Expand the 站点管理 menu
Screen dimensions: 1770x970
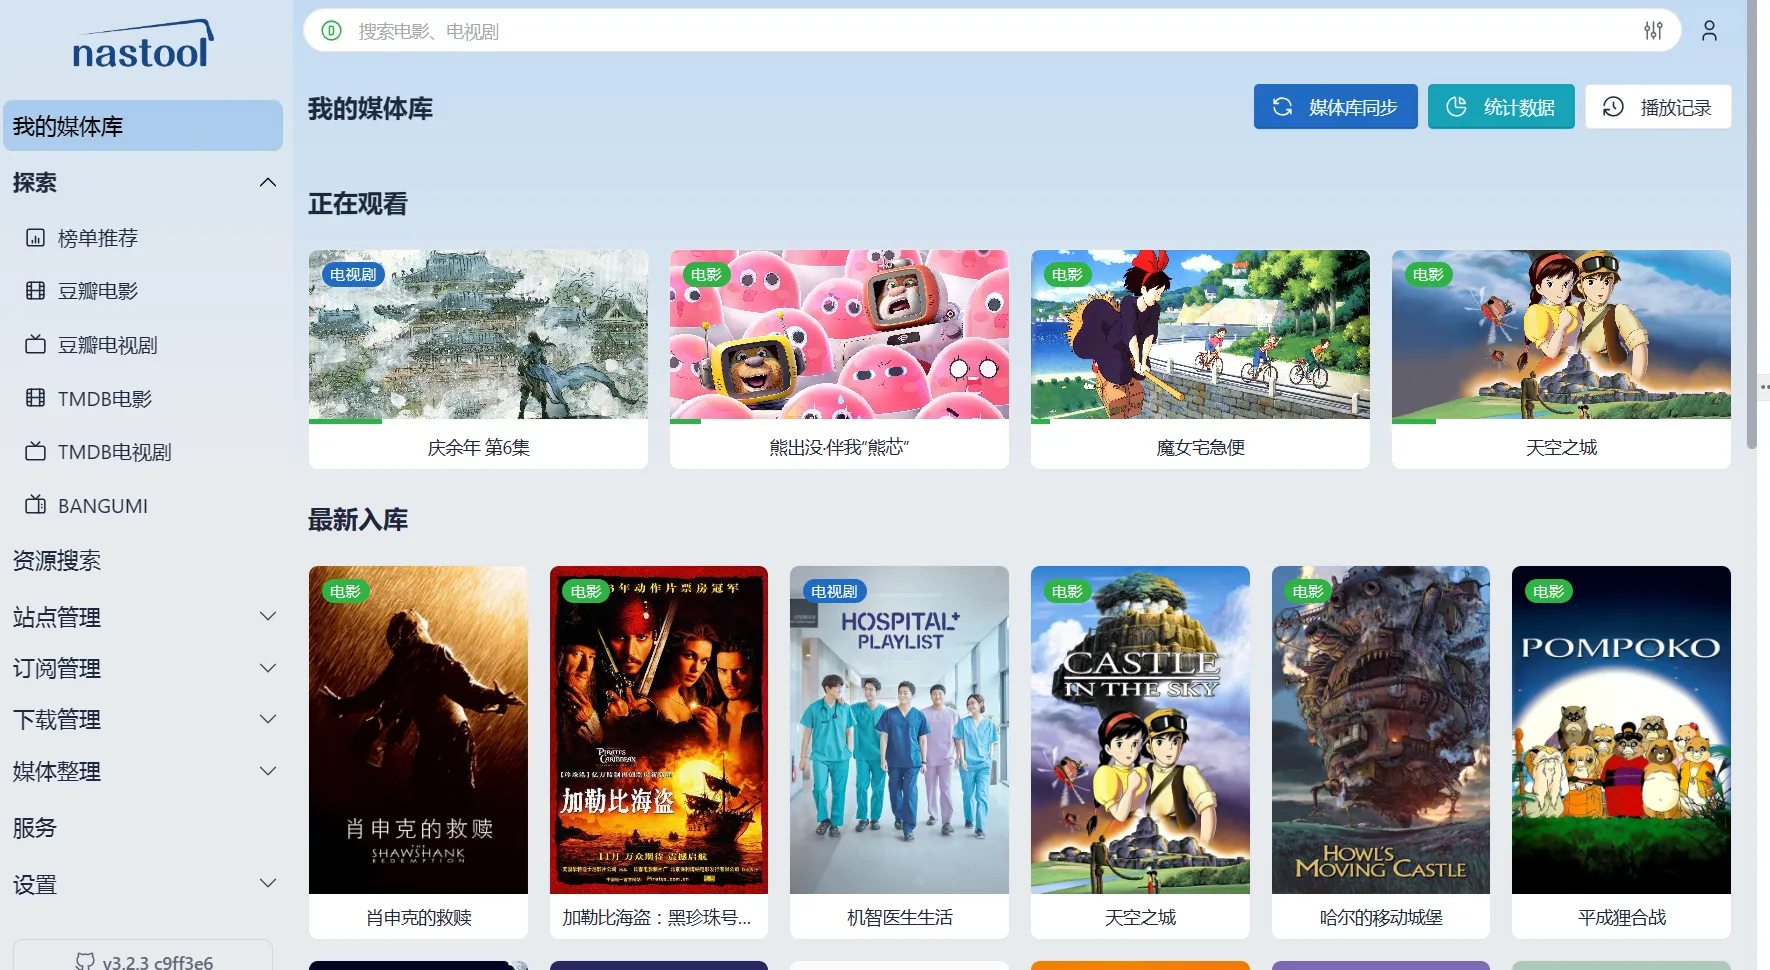click(268, 616)
